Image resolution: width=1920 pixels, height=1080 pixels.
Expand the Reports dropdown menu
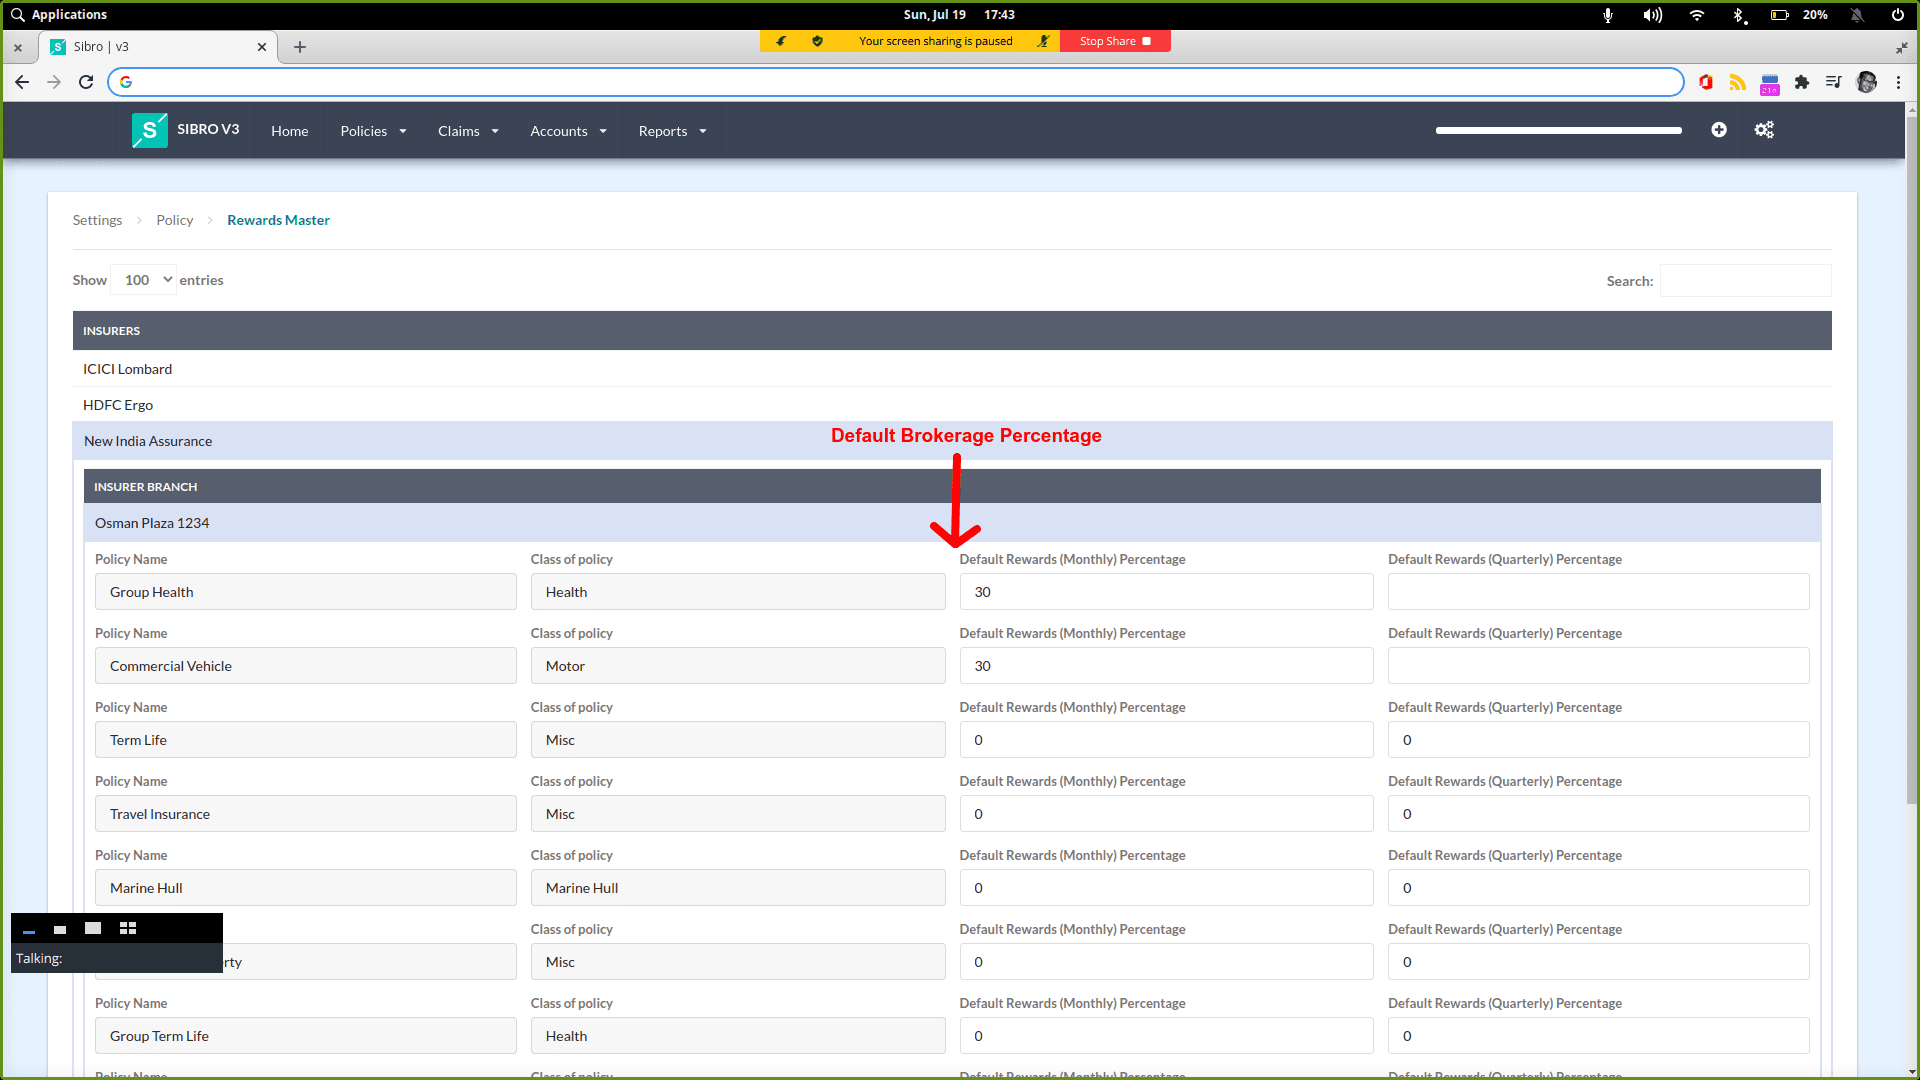(x=672, y=131)
